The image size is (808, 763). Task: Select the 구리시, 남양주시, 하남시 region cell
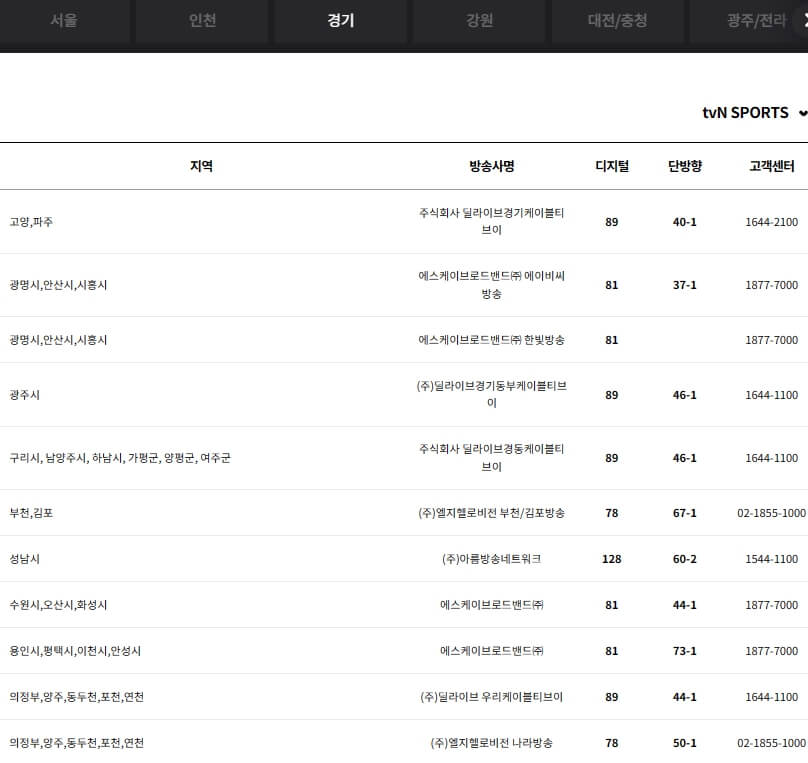(x=120, y=458)
